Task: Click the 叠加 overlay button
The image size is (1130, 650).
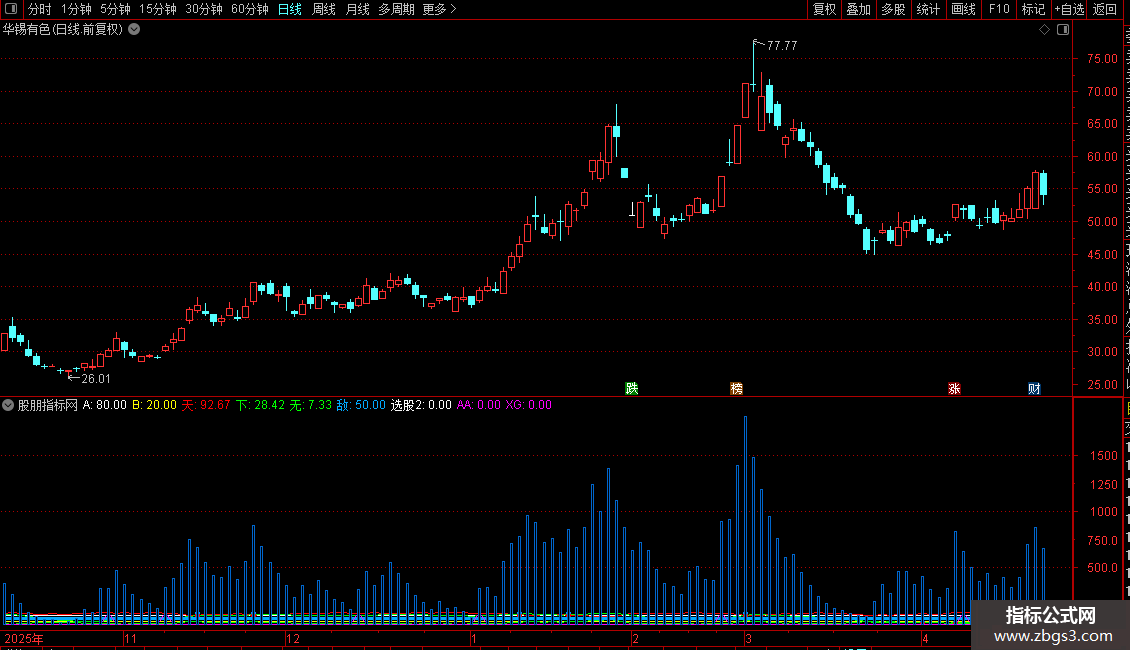Action: tap(858, 9)
